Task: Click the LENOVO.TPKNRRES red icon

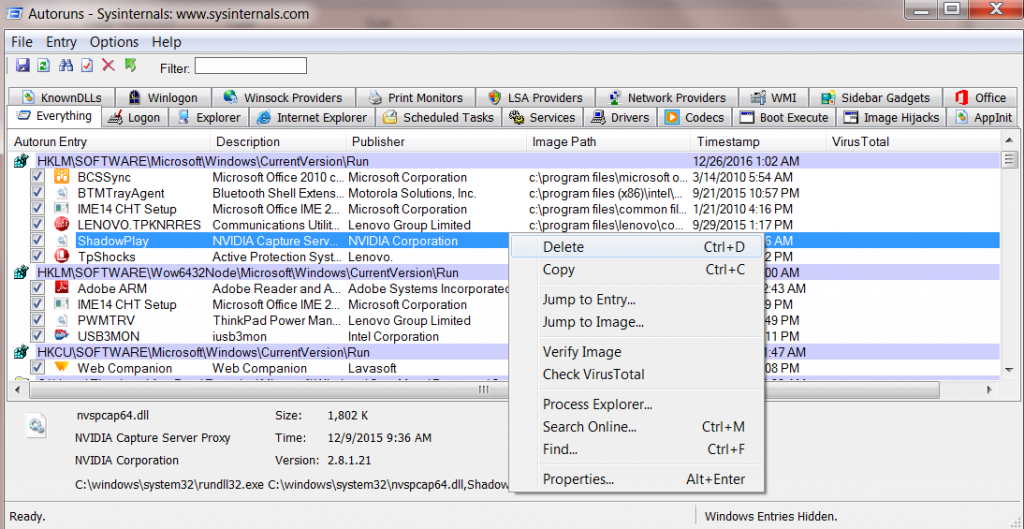Action: point(61,225)
